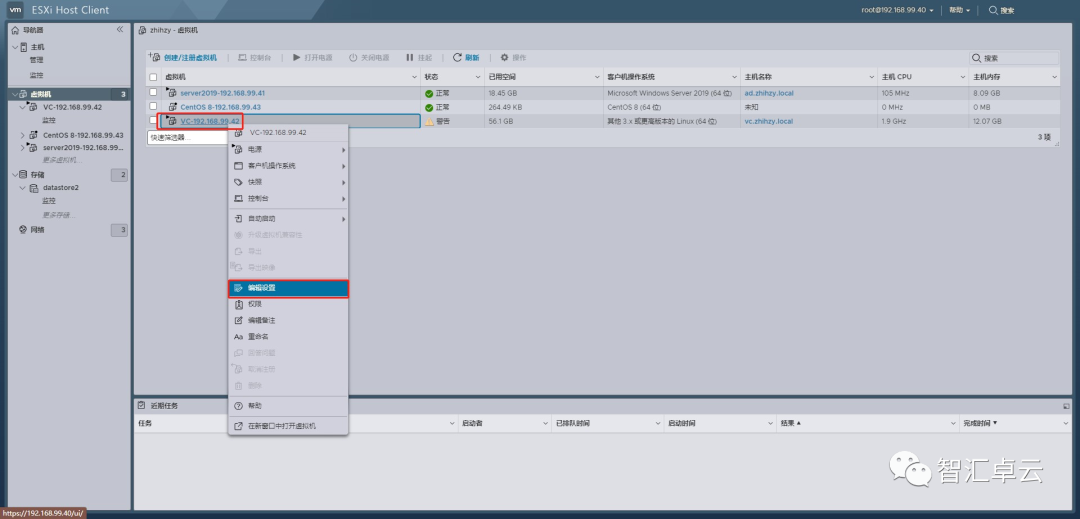The height and width of the screenshot is (519, 1080).
Task: Collapse the 虚拟机 tree node chevron
Action: pyautogui.click(x=14, y=94)
